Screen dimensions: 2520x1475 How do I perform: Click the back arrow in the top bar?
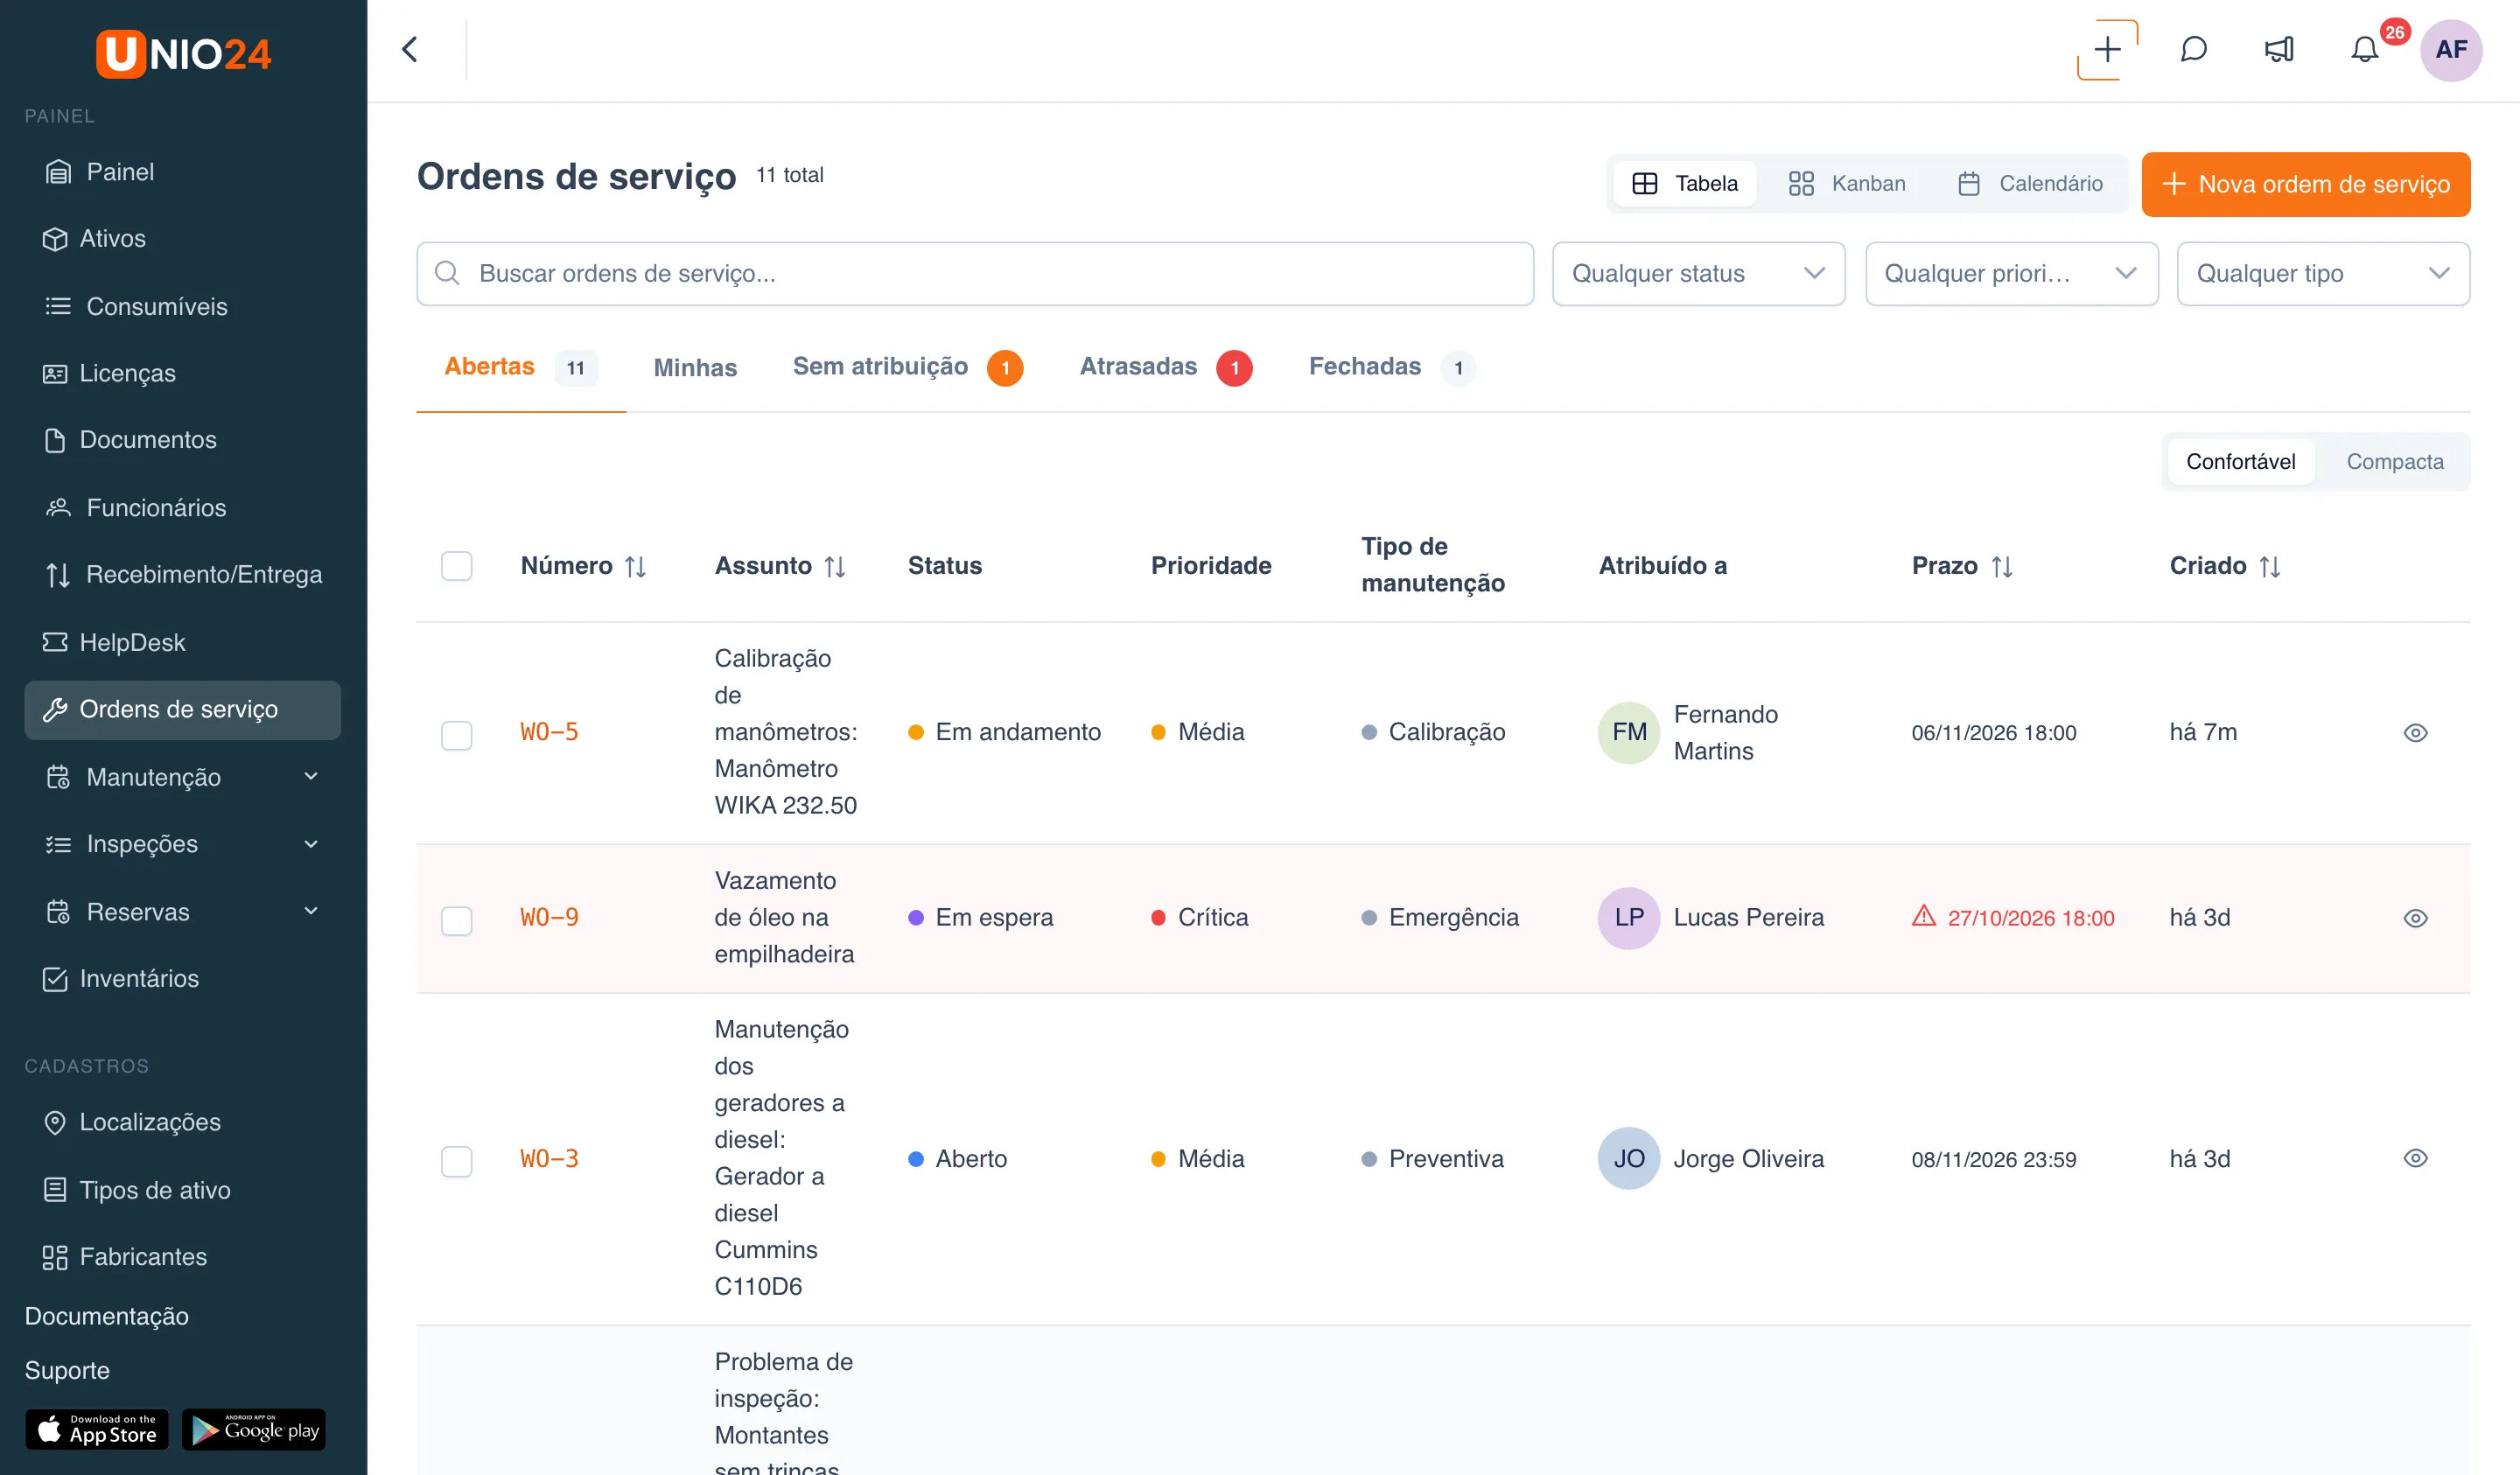(410, 49)
